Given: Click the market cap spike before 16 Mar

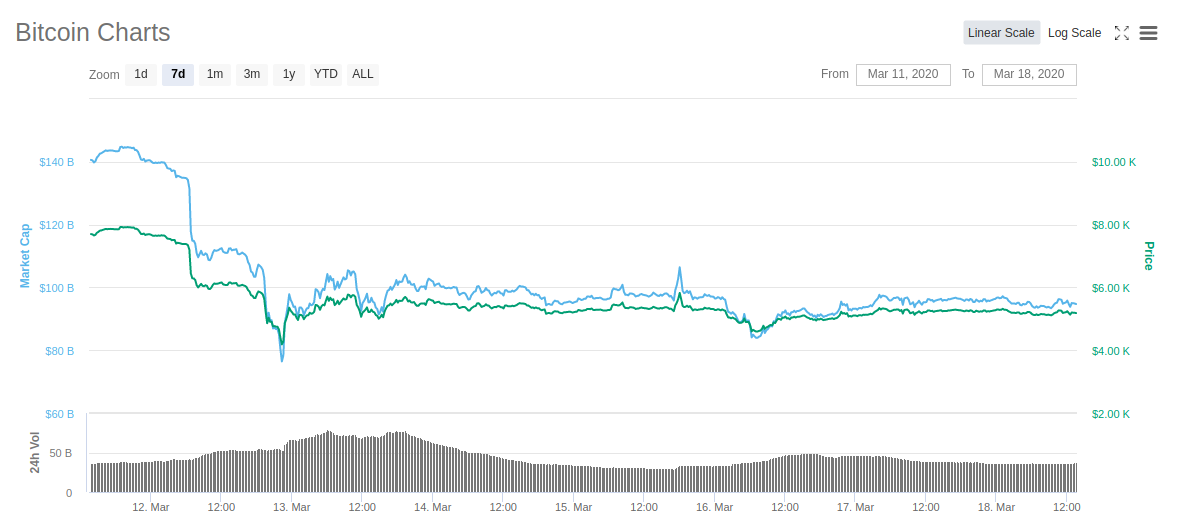Looking at the screenshot, I should pos(680,267).
